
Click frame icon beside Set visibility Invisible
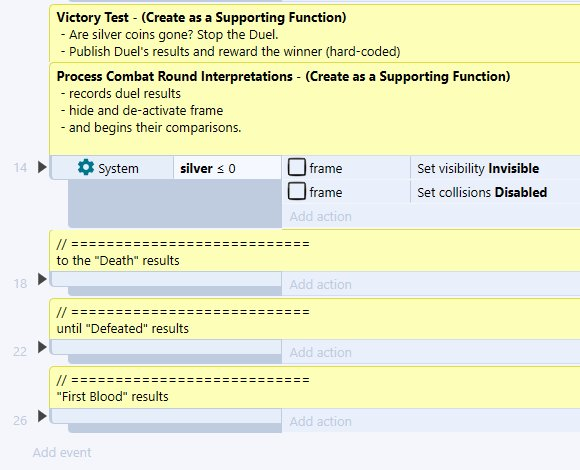(297, 168)
